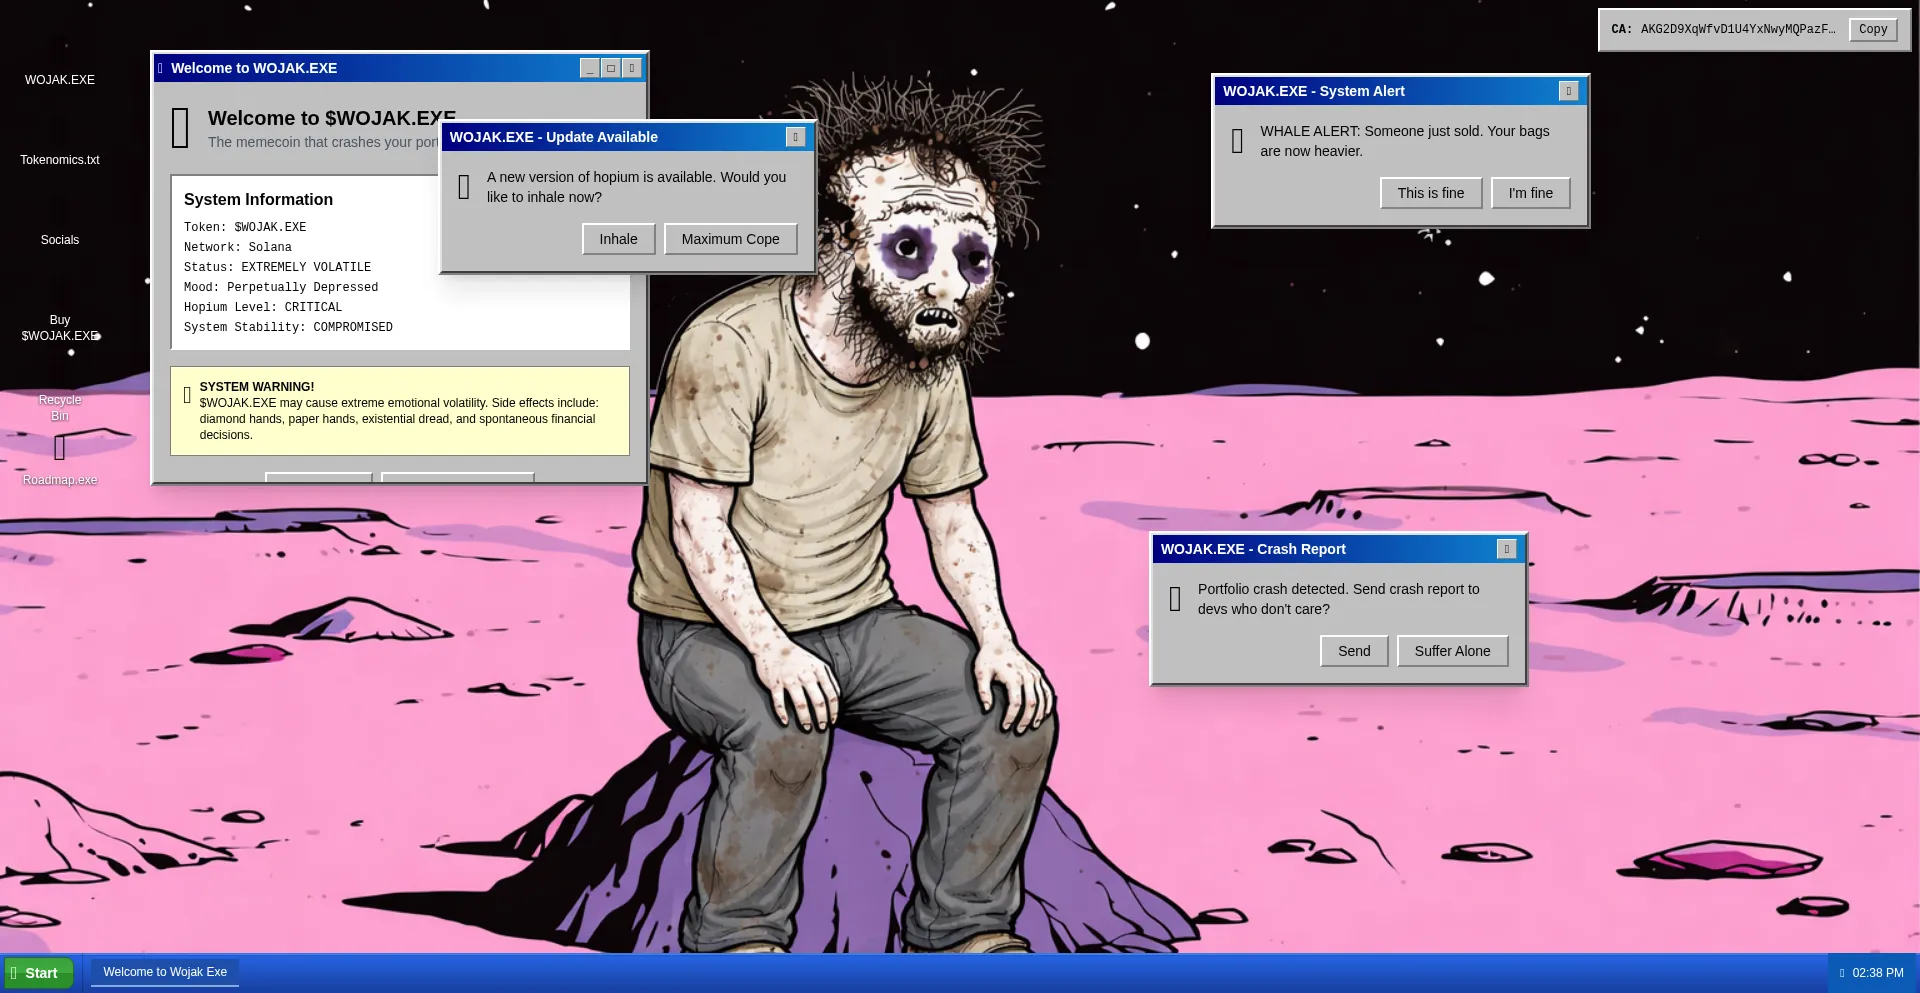Click I'm fine in the whale alert

[x=1530, y=193]
